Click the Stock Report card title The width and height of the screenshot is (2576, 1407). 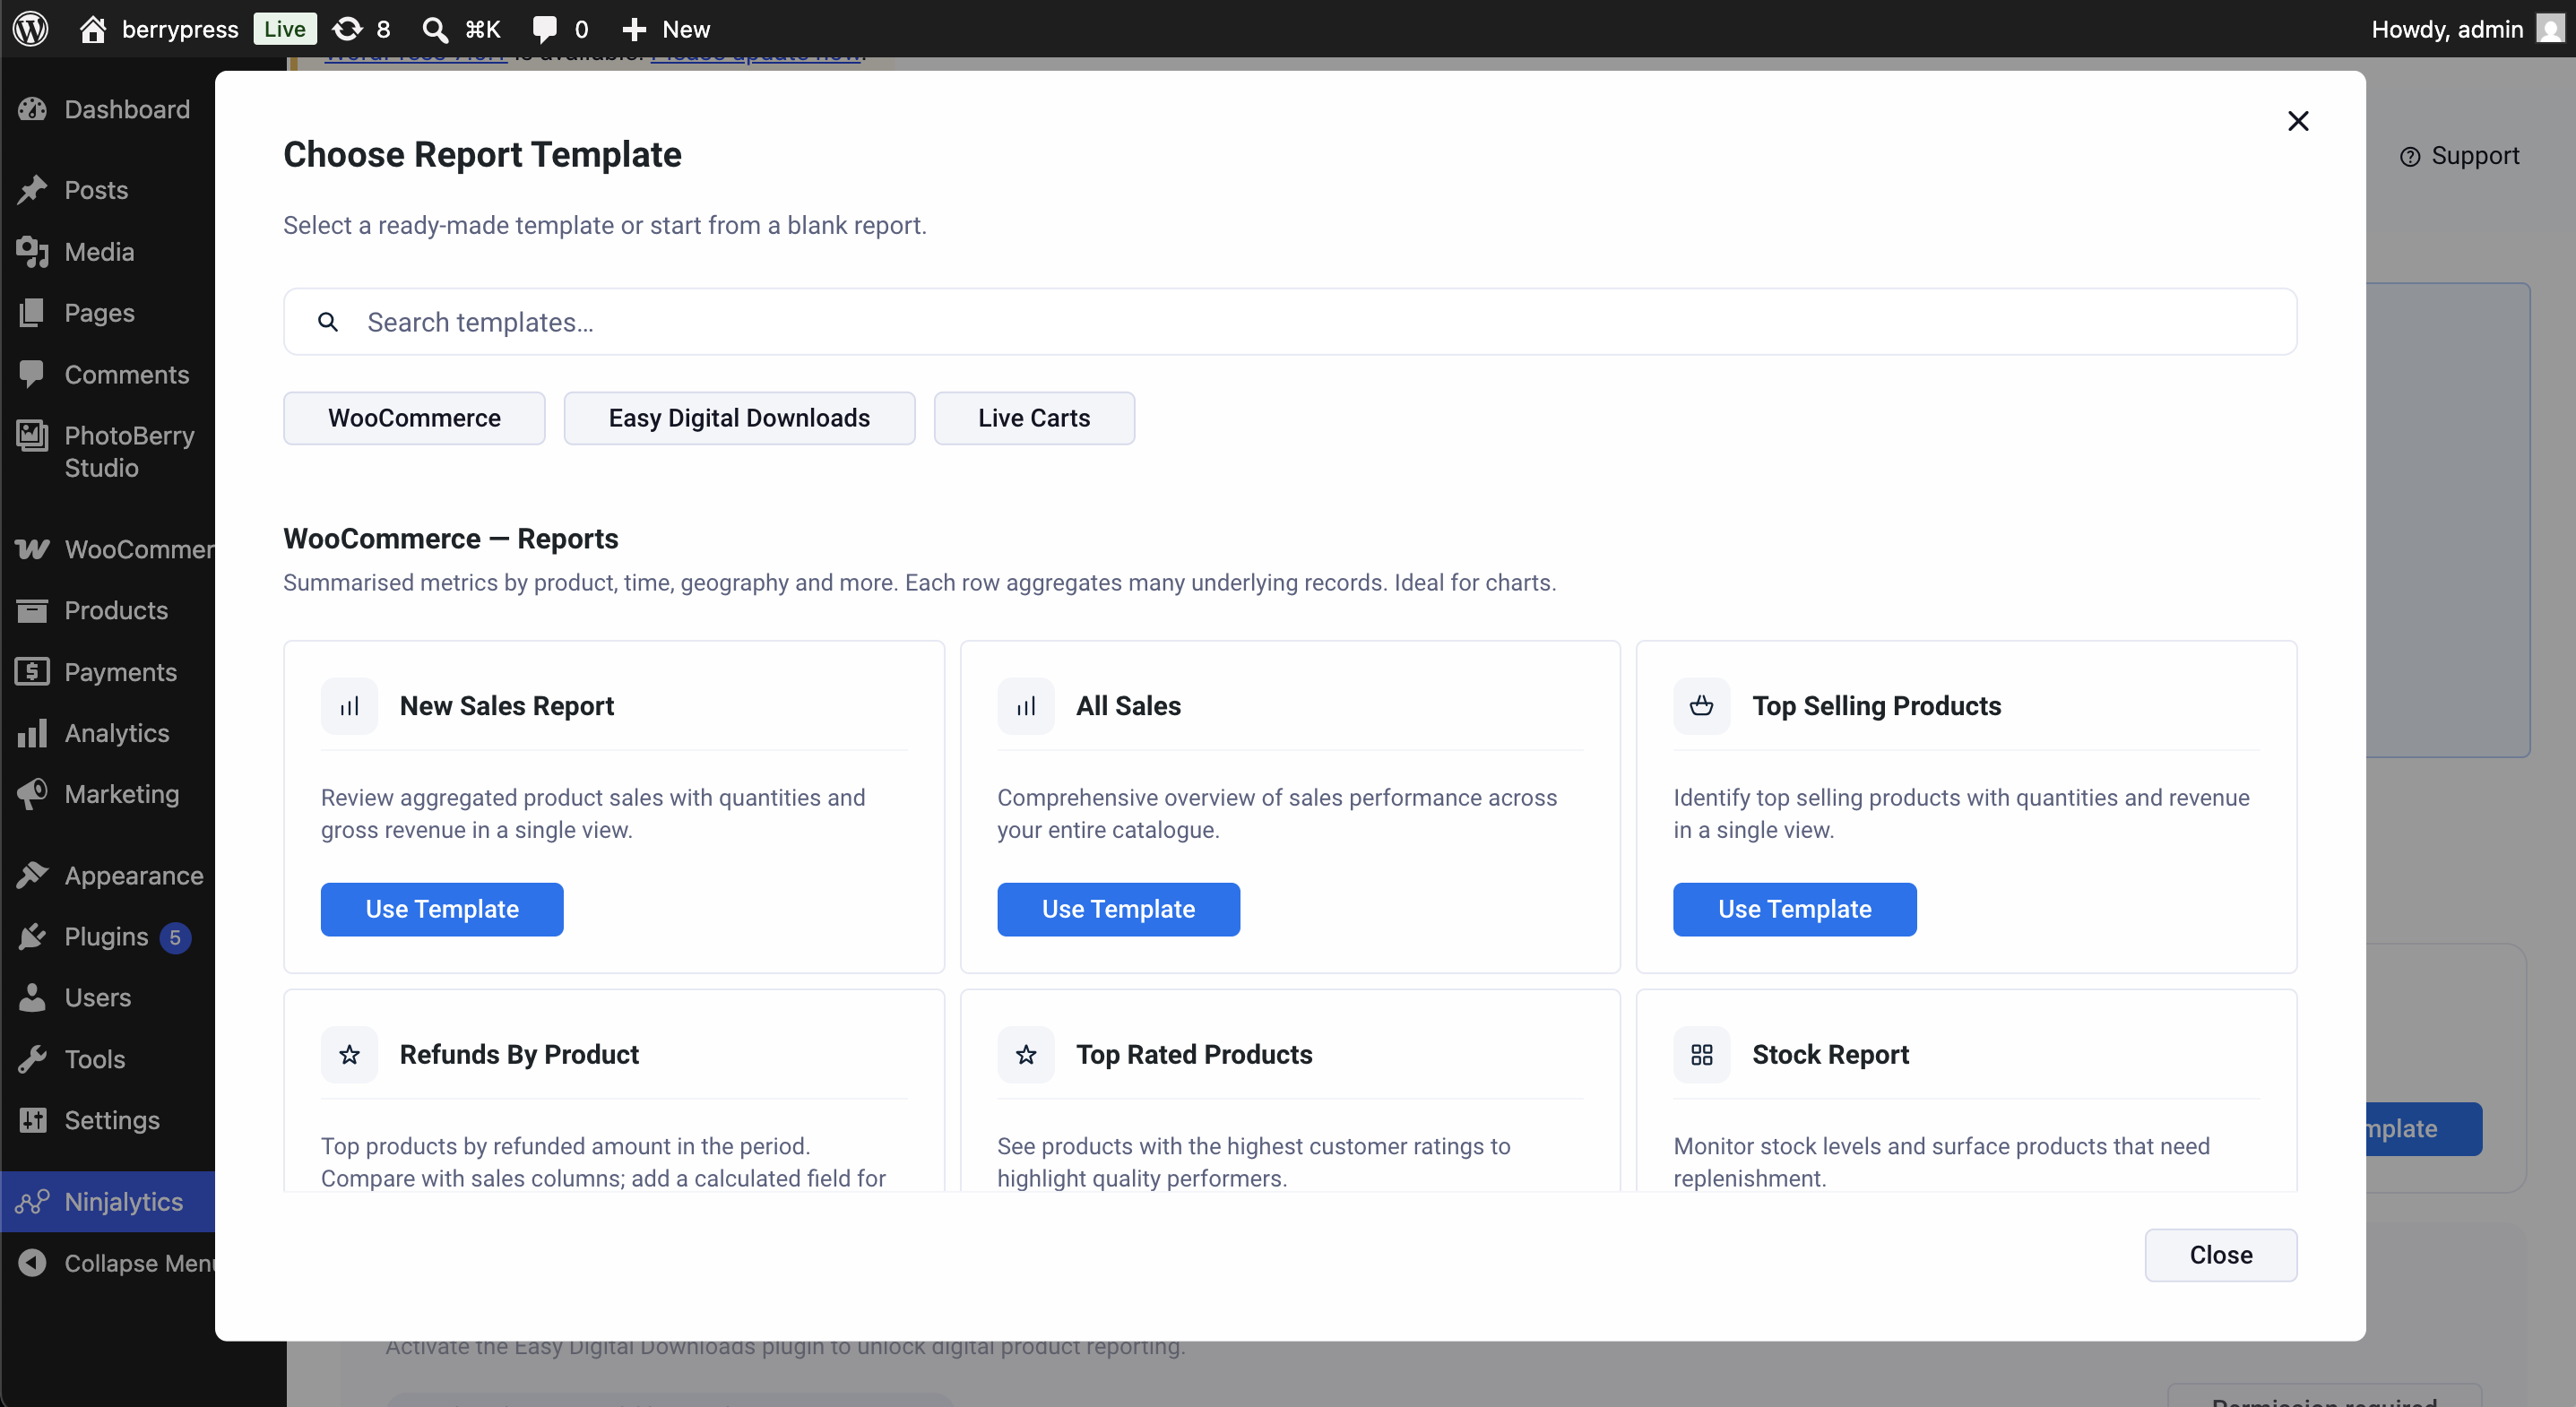[x=1830, y=1054]
